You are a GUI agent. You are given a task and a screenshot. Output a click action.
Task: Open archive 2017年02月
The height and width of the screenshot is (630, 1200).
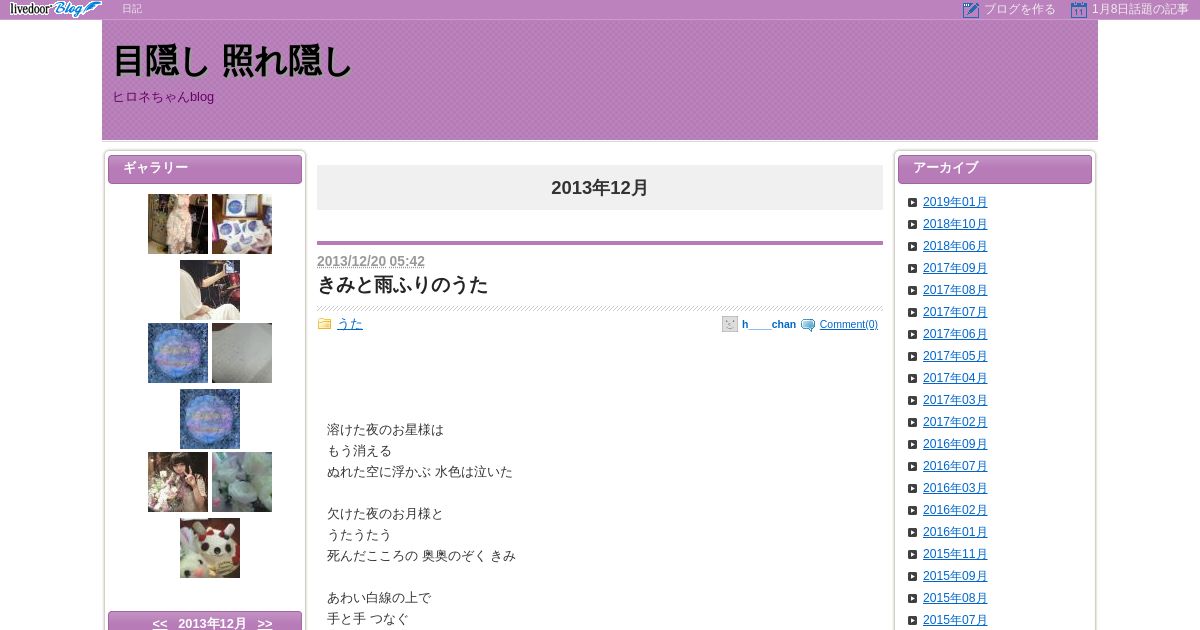click(x=955, y=422)
